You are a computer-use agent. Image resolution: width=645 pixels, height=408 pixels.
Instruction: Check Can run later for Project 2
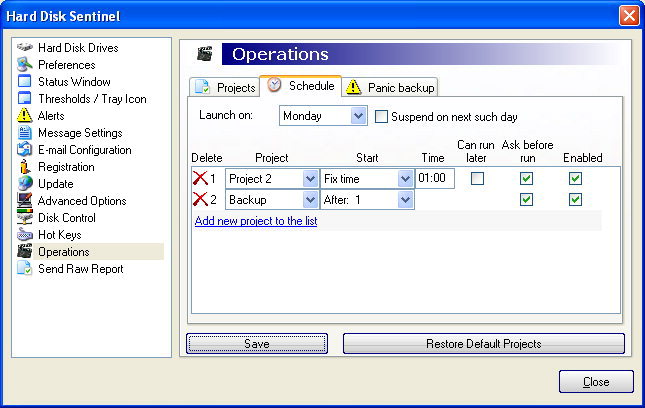pyautogui.click(x=477, y=178)
